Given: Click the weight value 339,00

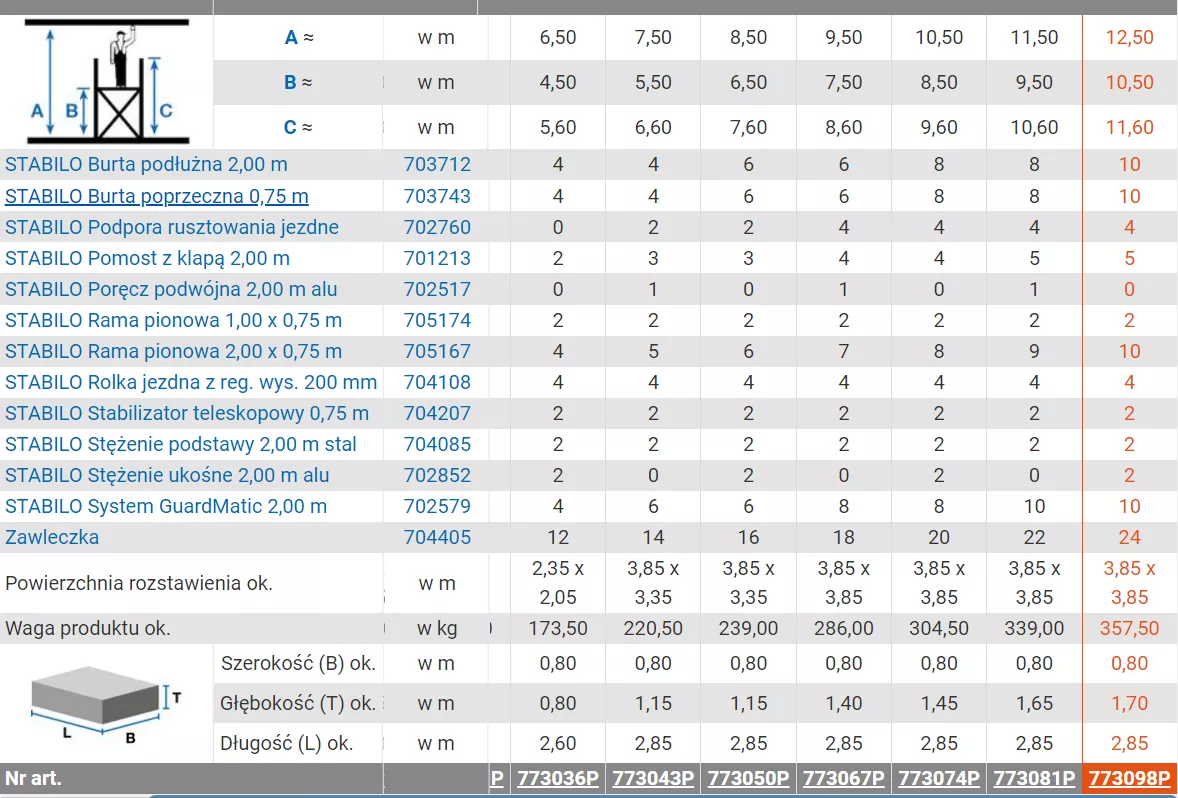Looking at the screenshot, I should click(1035, 628).
